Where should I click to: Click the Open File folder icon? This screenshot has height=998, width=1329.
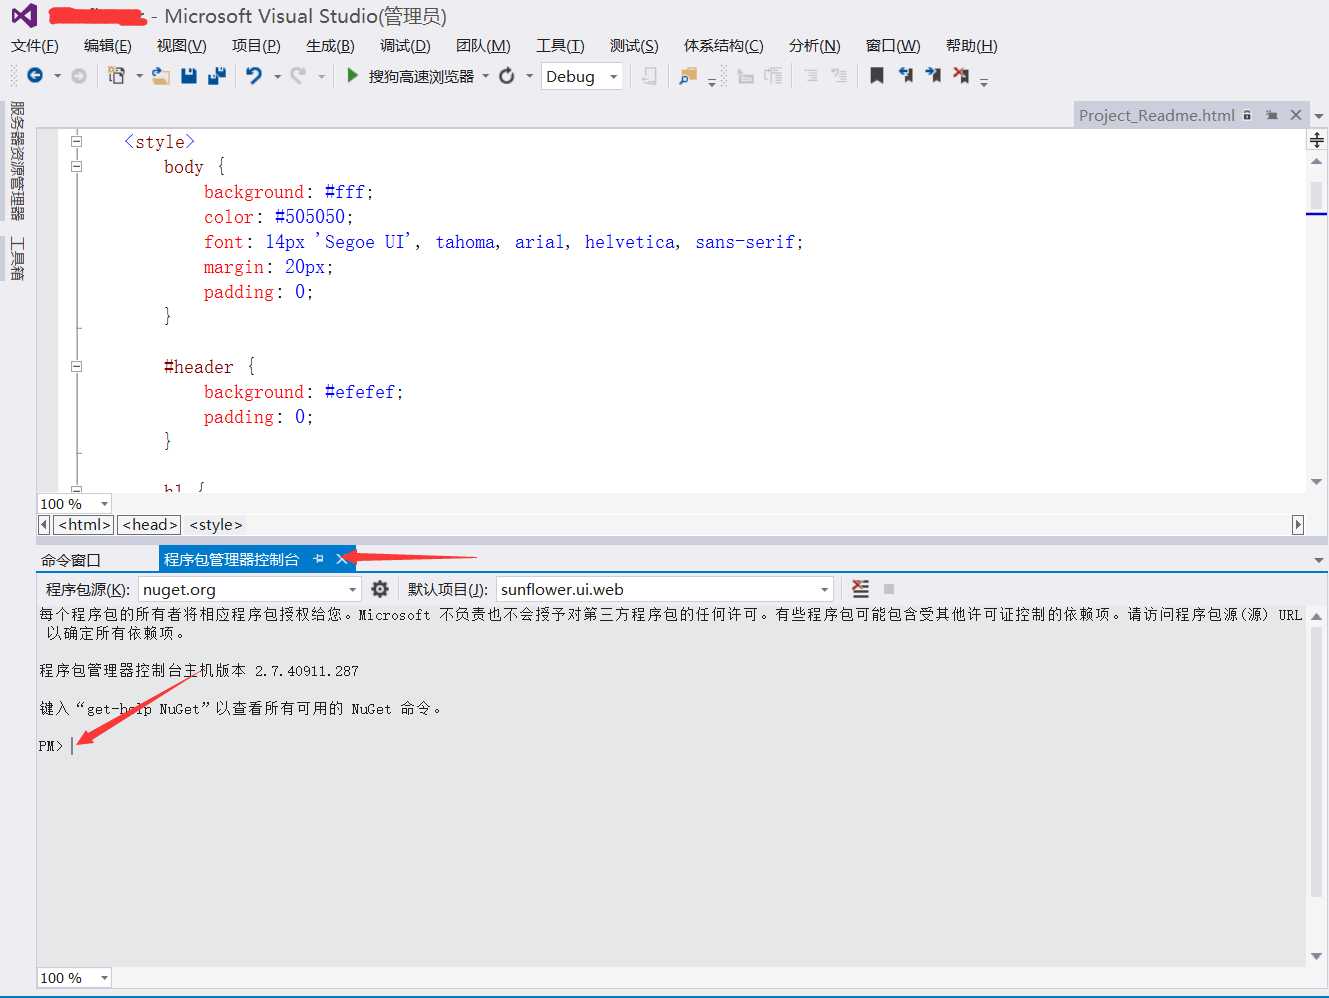coord(161,76)
